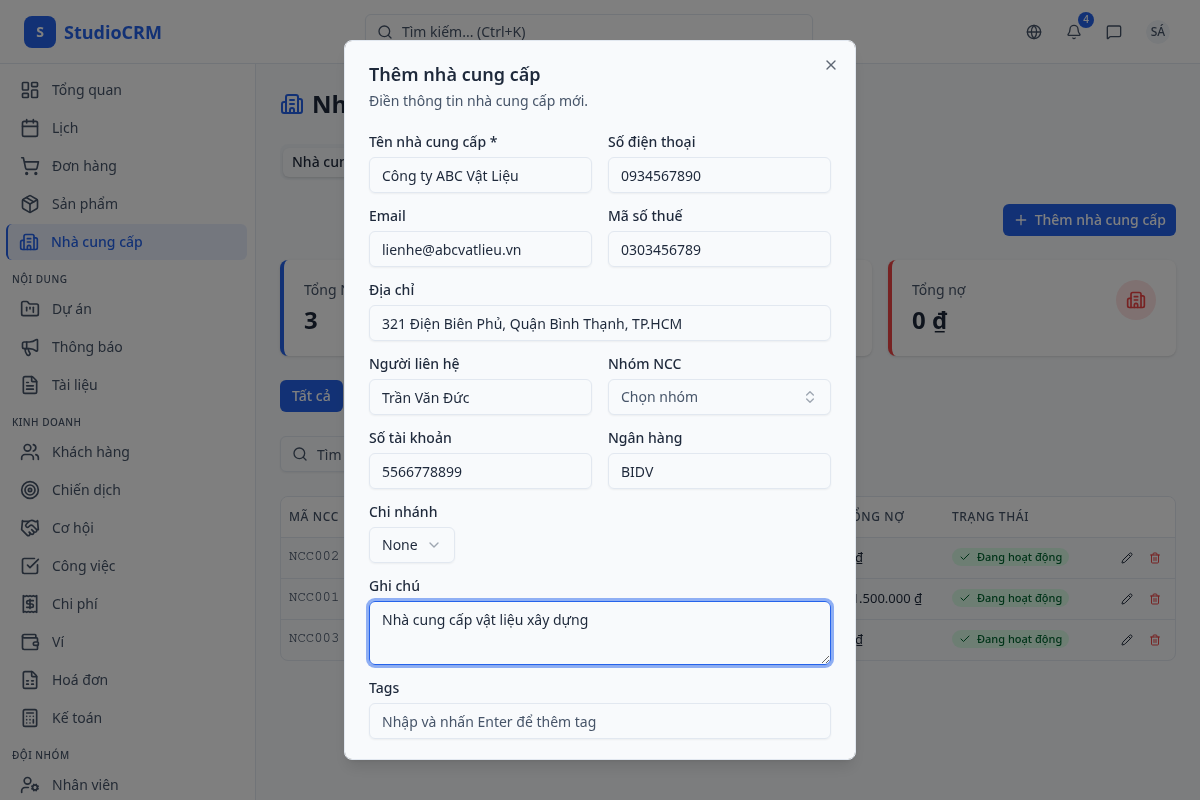Viewport: 1200px width, 800px height.
Task: Close the Thêm nhà cung cấp dialog
Action: (x=831, y=65)
